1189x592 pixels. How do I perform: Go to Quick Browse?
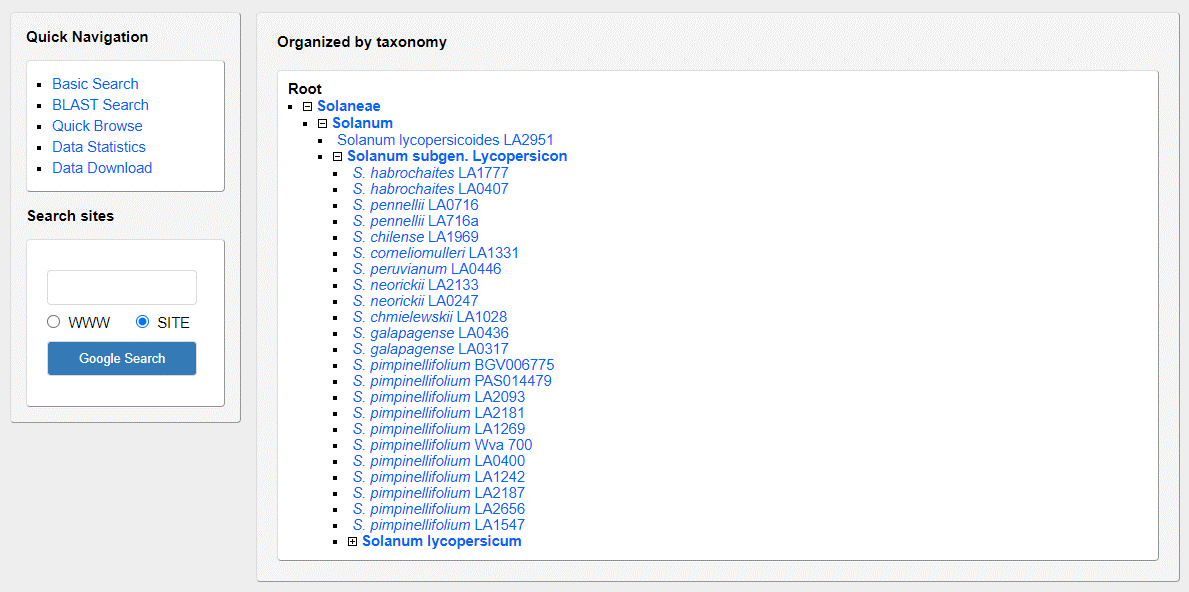(x=97, y=126)
